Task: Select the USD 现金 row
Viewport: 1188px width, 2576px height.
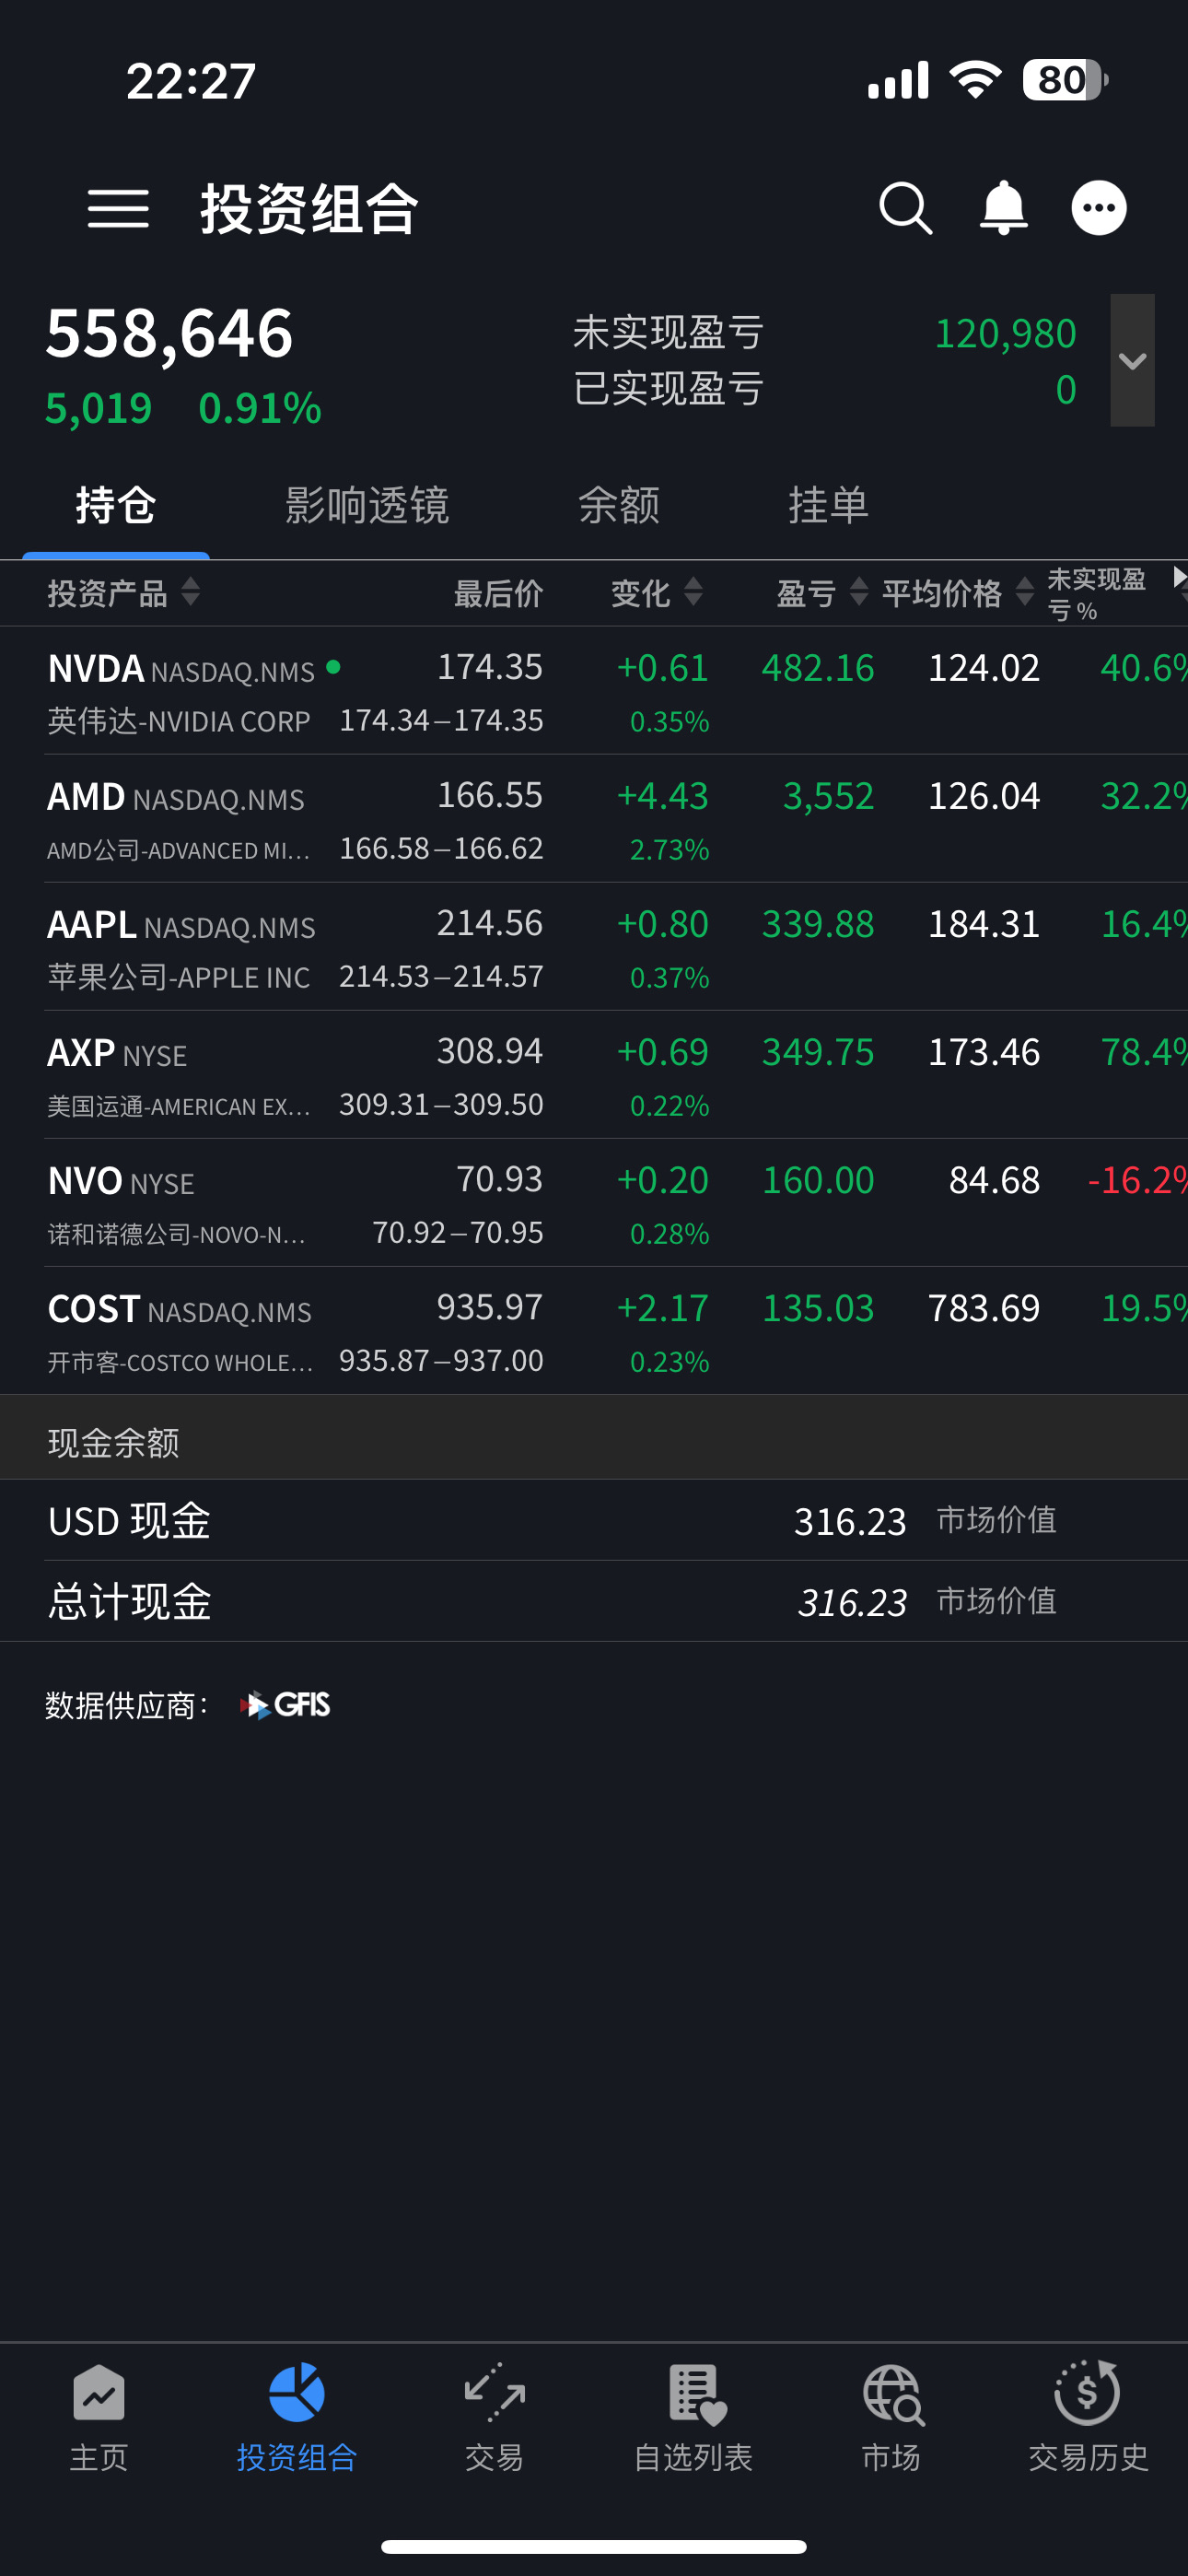Action: 594,1521
